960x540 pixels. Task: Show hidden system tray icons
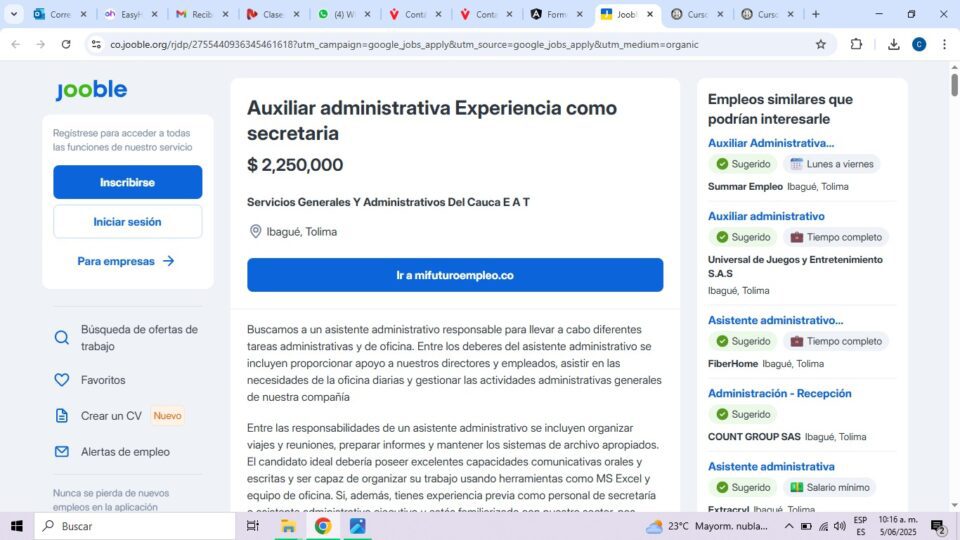tap(789, 526)
